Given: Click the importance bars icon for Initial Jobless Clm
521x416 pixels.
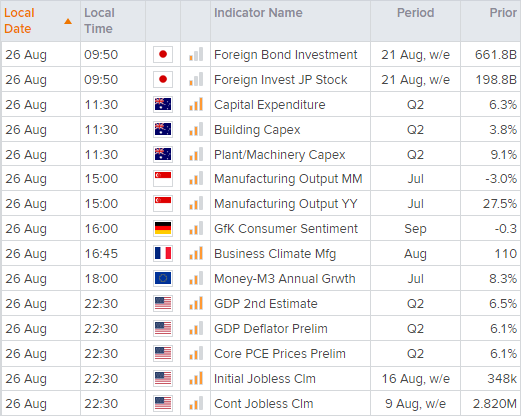Looking at the screenshot, I should coord(196,378).
